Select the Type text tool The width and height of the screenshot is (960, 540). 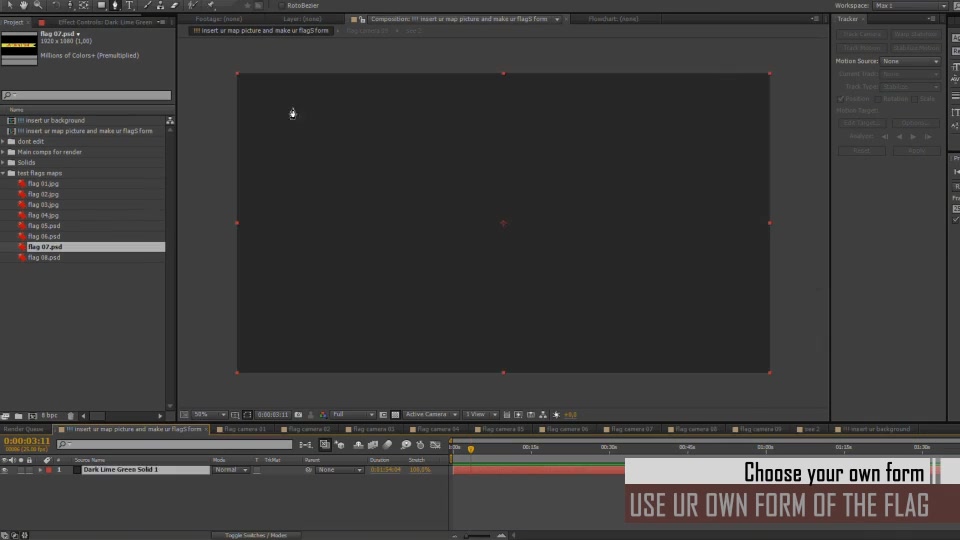(130, 5)
